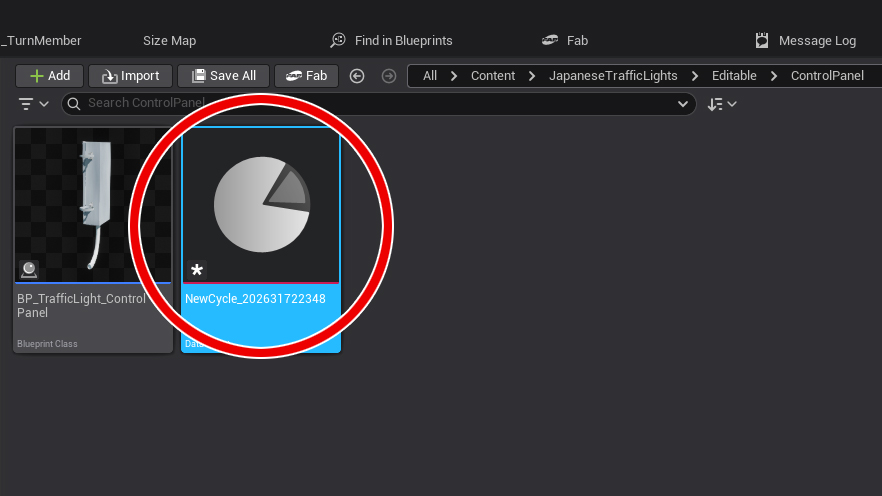This screenshot has height=496, width=882.
Task: Open Fab from the Content Browser toolbar
Action: pos(306,76)
